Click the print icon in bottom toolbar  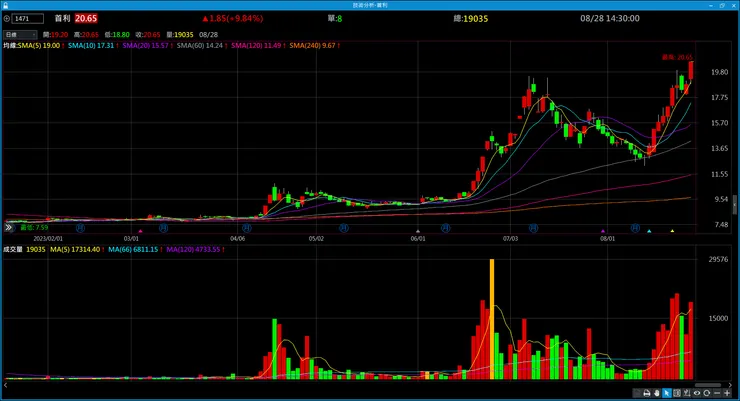pyautogui.click(x=647, y=393)
